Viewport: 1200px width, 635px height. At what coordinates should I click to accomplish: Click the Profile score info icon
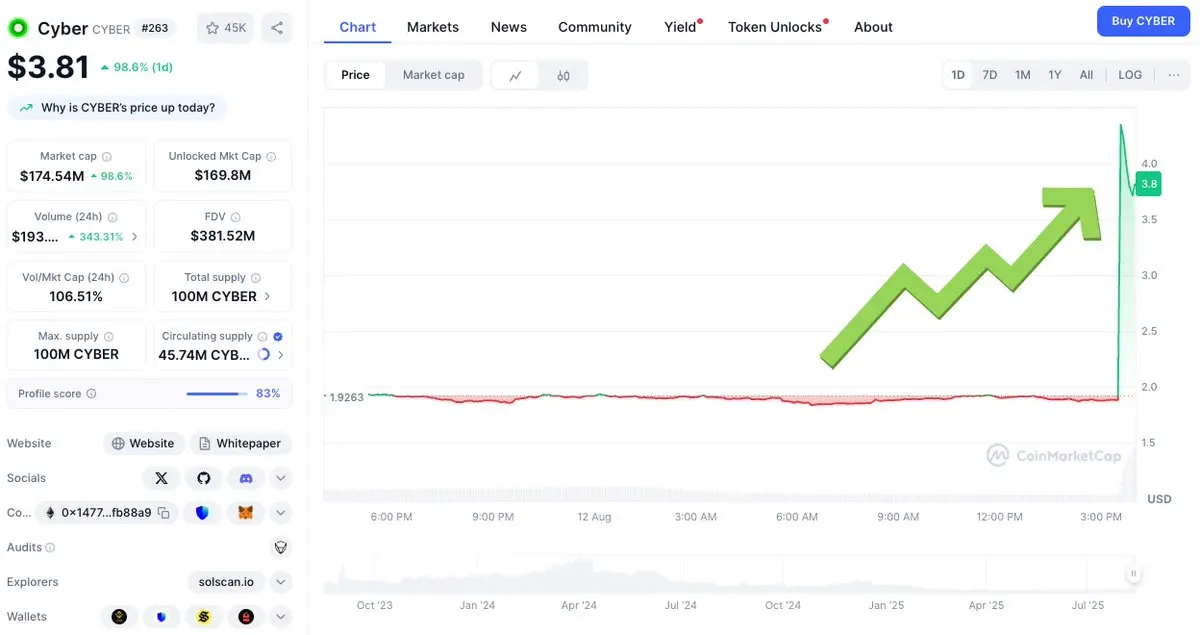tap(91, 394)
